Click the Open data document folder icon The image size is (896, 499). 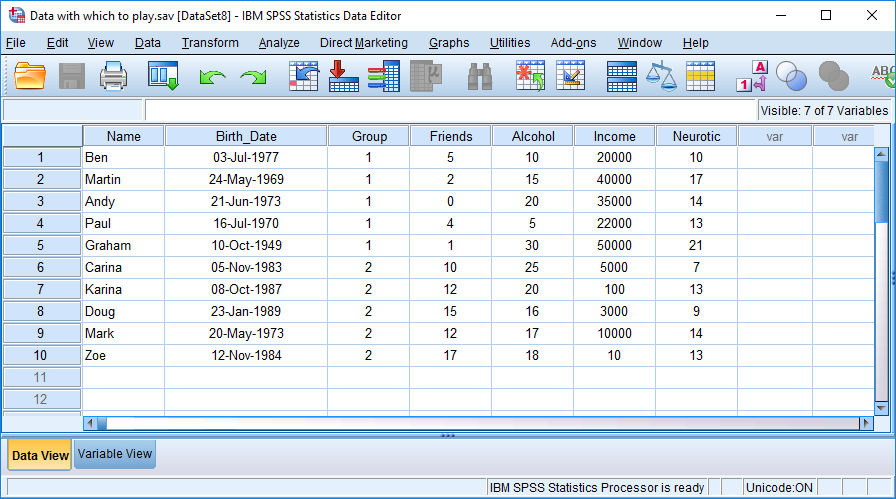pyautogui.click(x=30, y=77)
